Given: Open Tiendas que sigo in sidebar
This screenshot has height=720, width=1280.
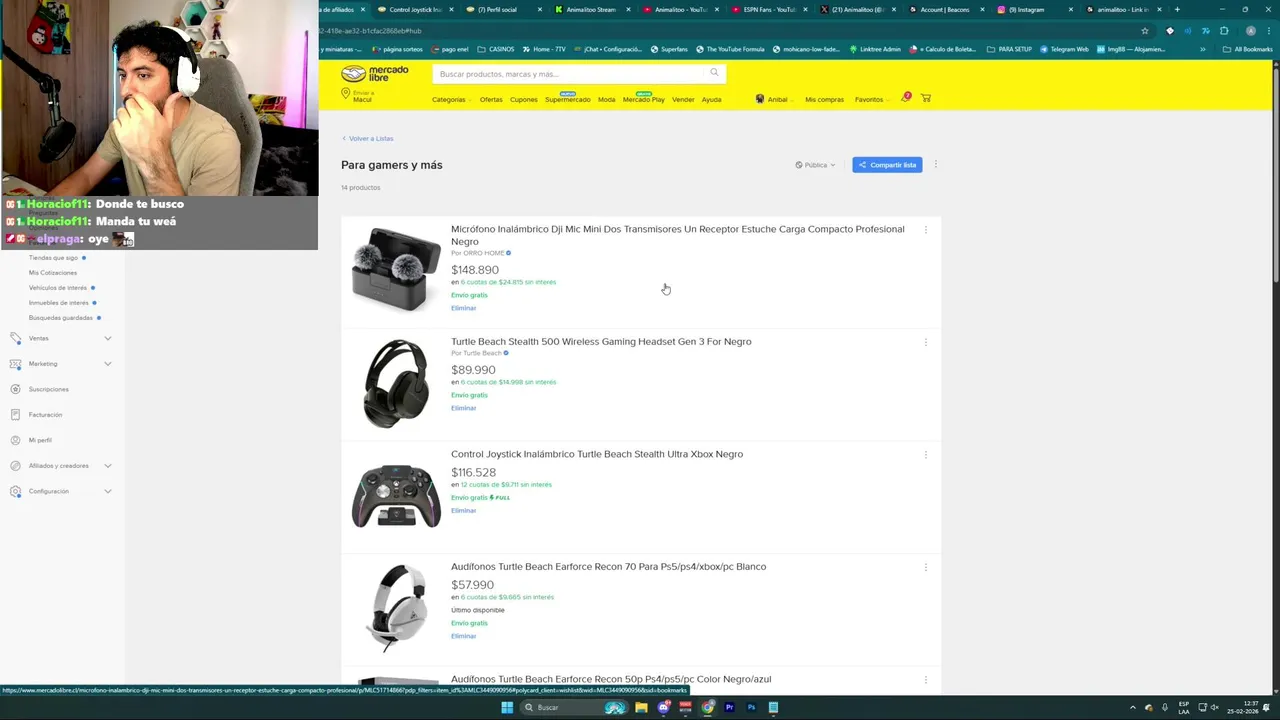Looking at the screenshot, I should [53, 258].
